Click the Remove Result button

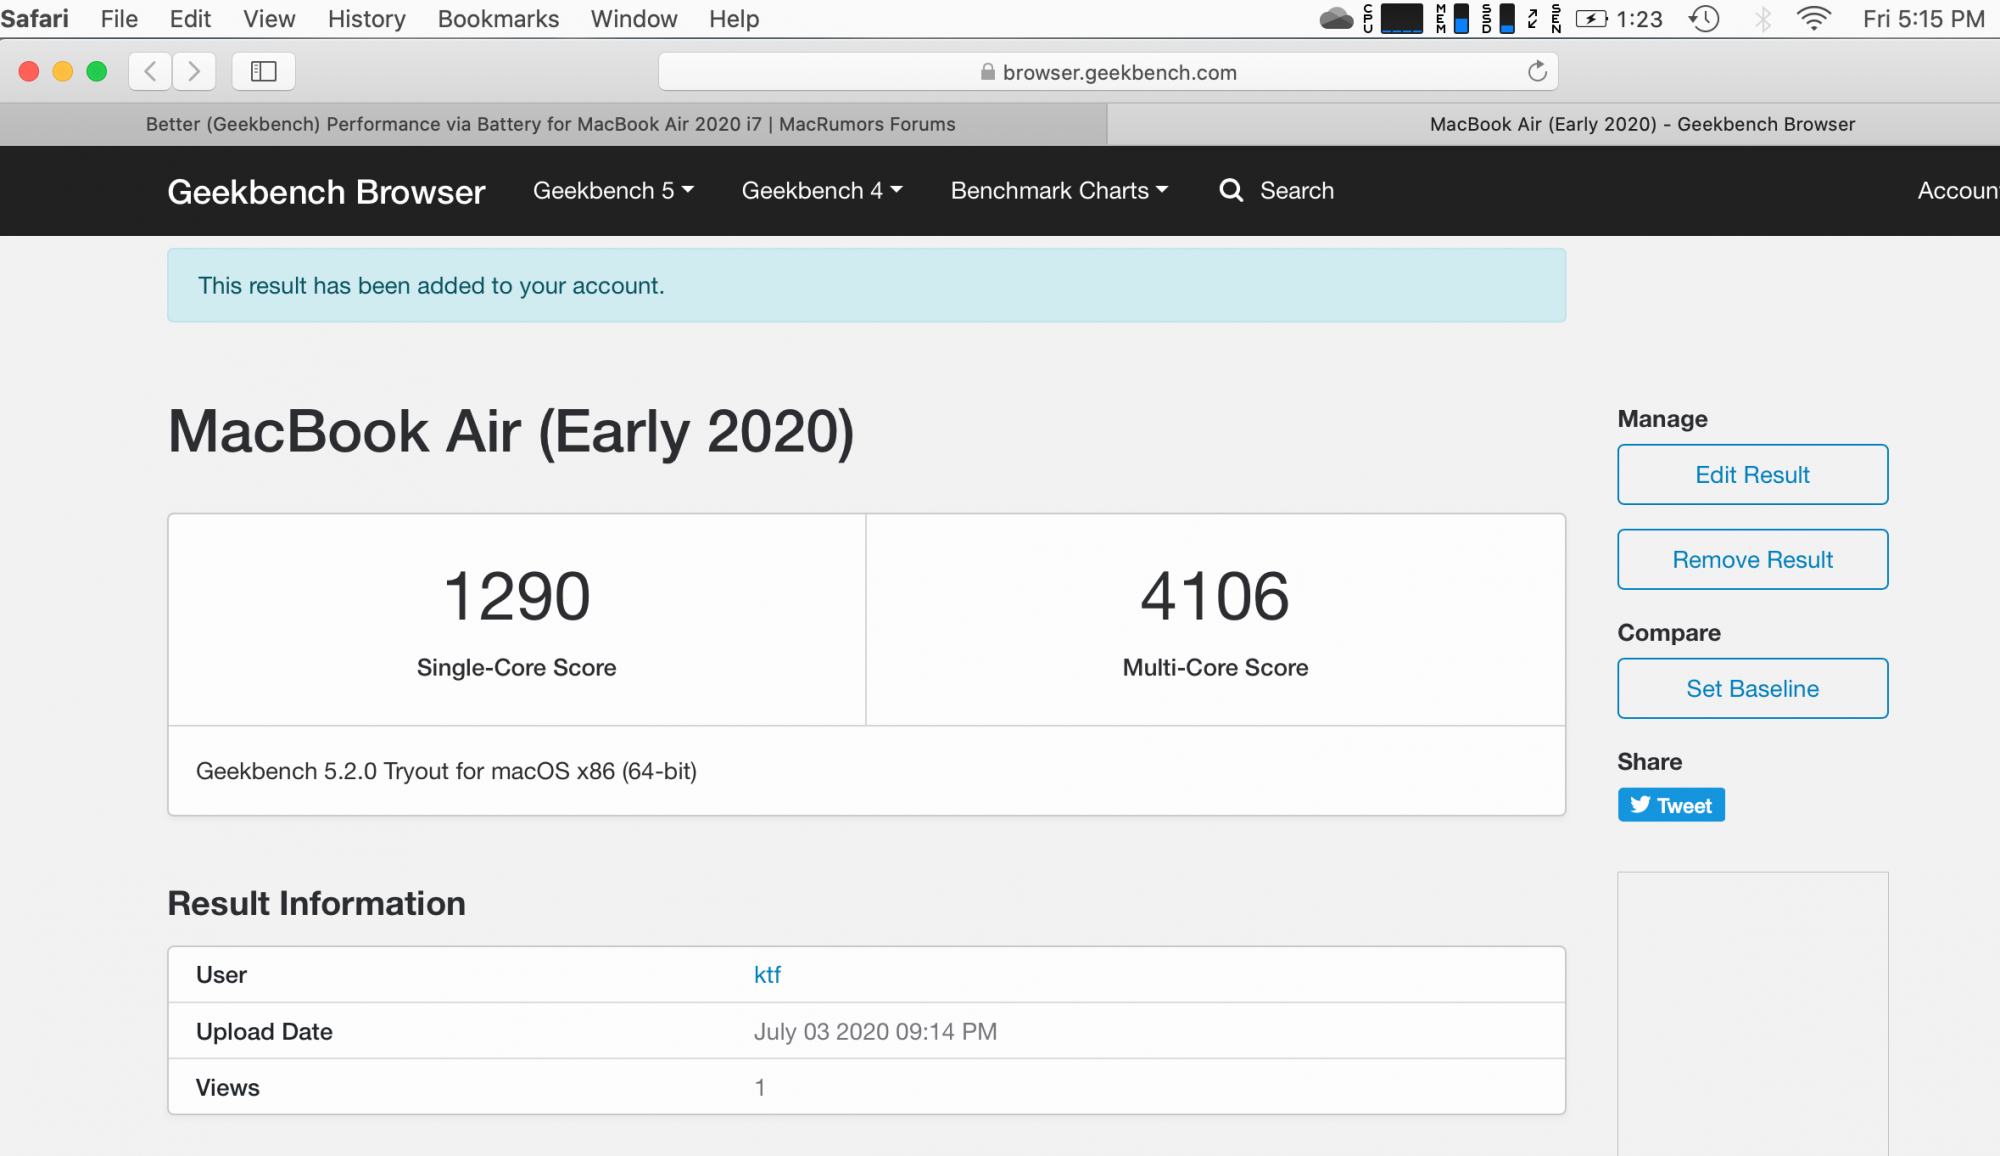[1752, 559]
